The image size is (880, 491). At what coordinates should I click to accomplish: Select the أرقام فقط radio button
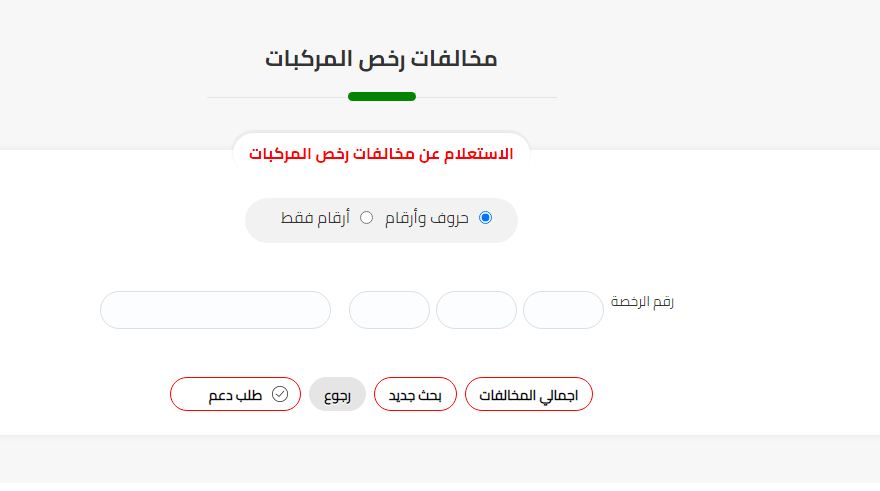point(366,218)
